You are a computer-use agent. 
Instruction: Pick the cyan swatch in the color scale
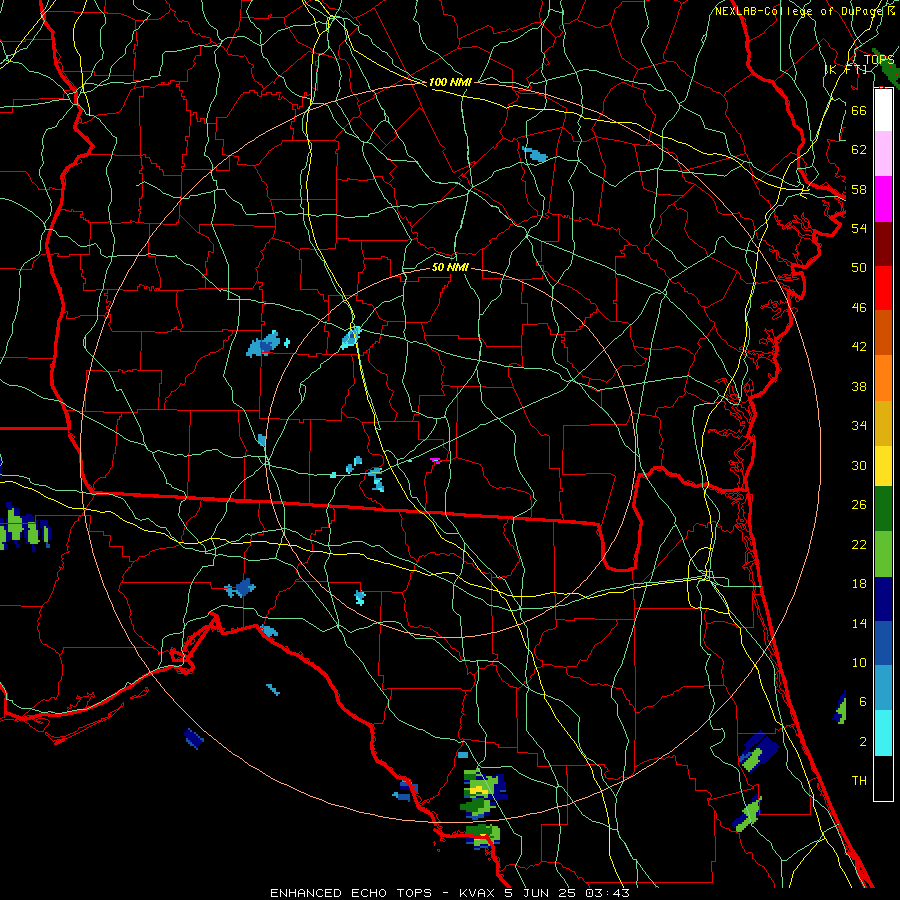[883, 733]
